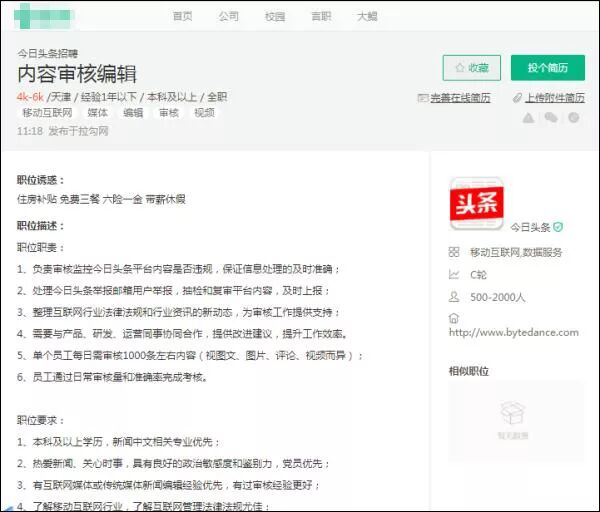Submit resume with 投个简历 button
Viewport: 600px width, 512px height.
[x=547, y=68]
